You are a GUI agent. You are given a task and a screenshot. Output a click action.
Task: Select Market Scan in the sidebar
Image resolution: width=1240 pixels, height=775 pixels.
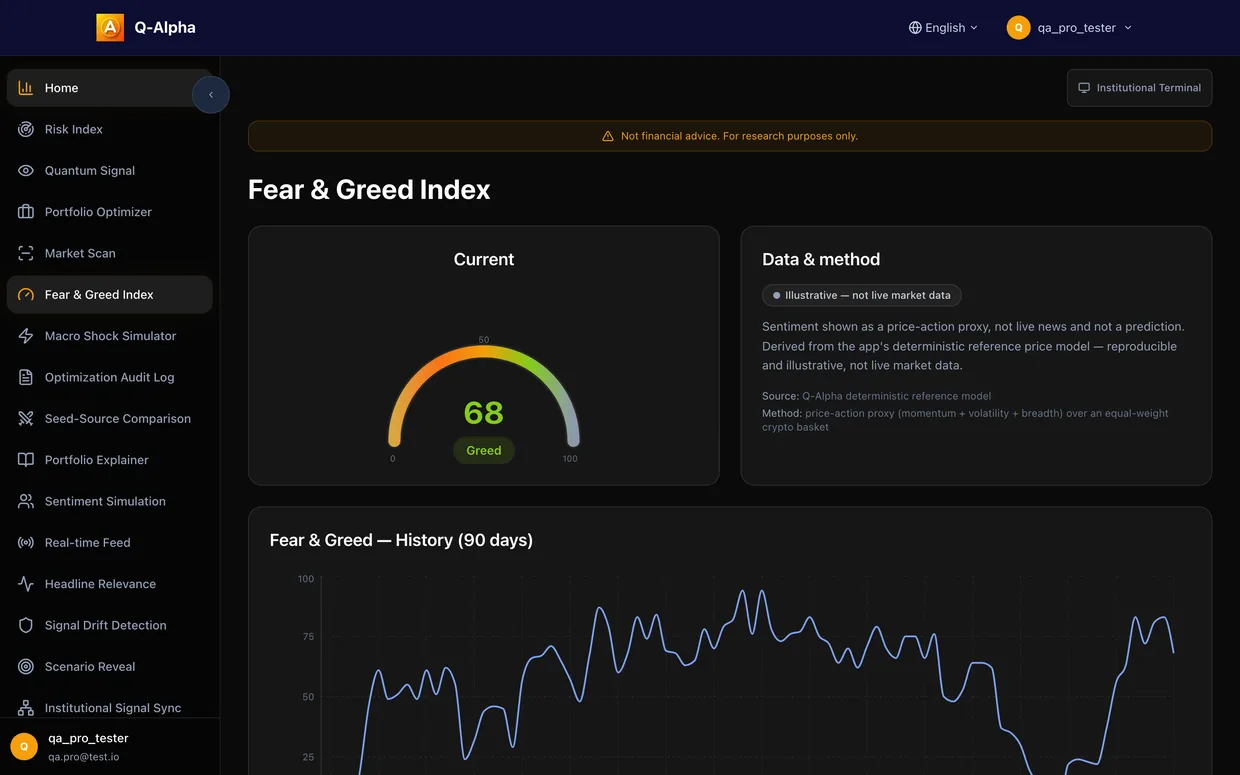pyautogui.click(x=109, y=253)
